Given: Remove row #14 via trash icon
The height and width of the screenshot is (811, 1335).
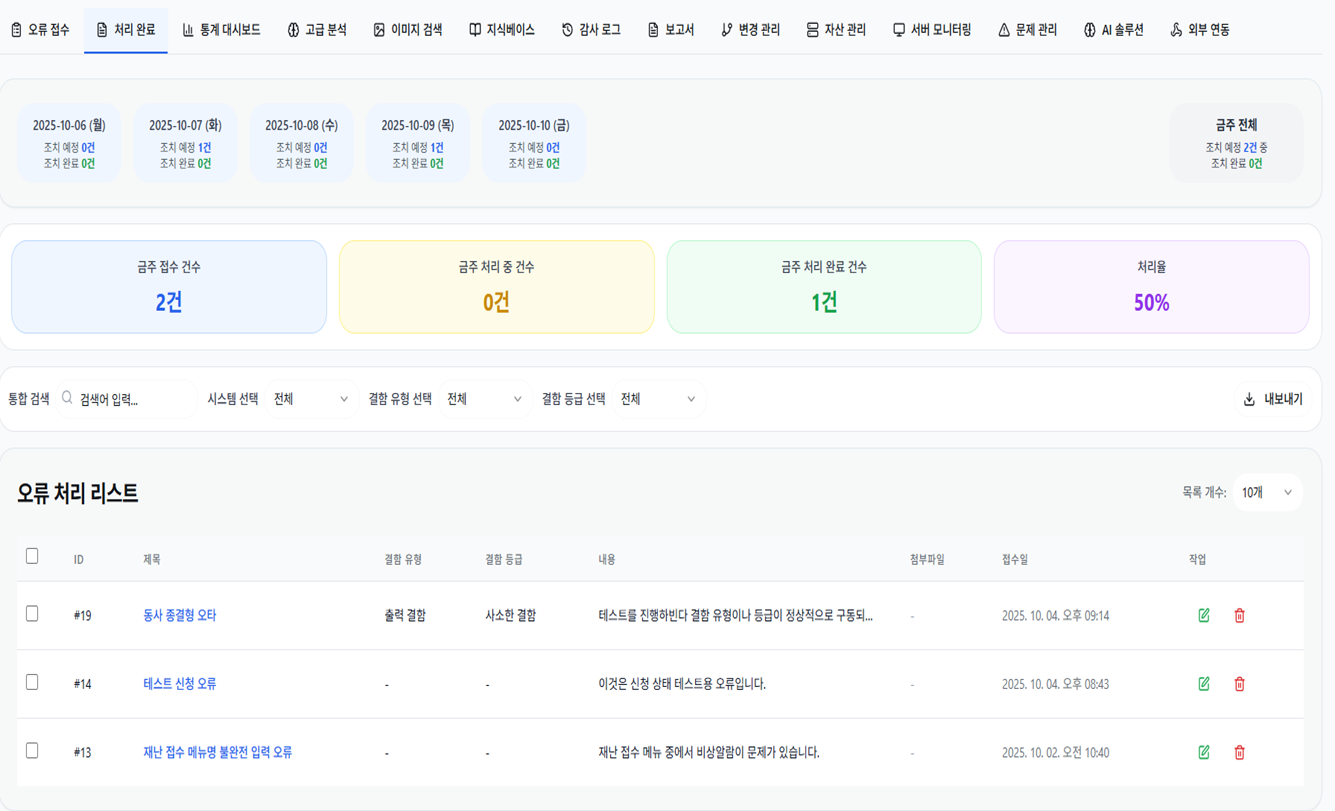Looking at the screenshot, I should pyautogui.click(x=1239, y=684).
